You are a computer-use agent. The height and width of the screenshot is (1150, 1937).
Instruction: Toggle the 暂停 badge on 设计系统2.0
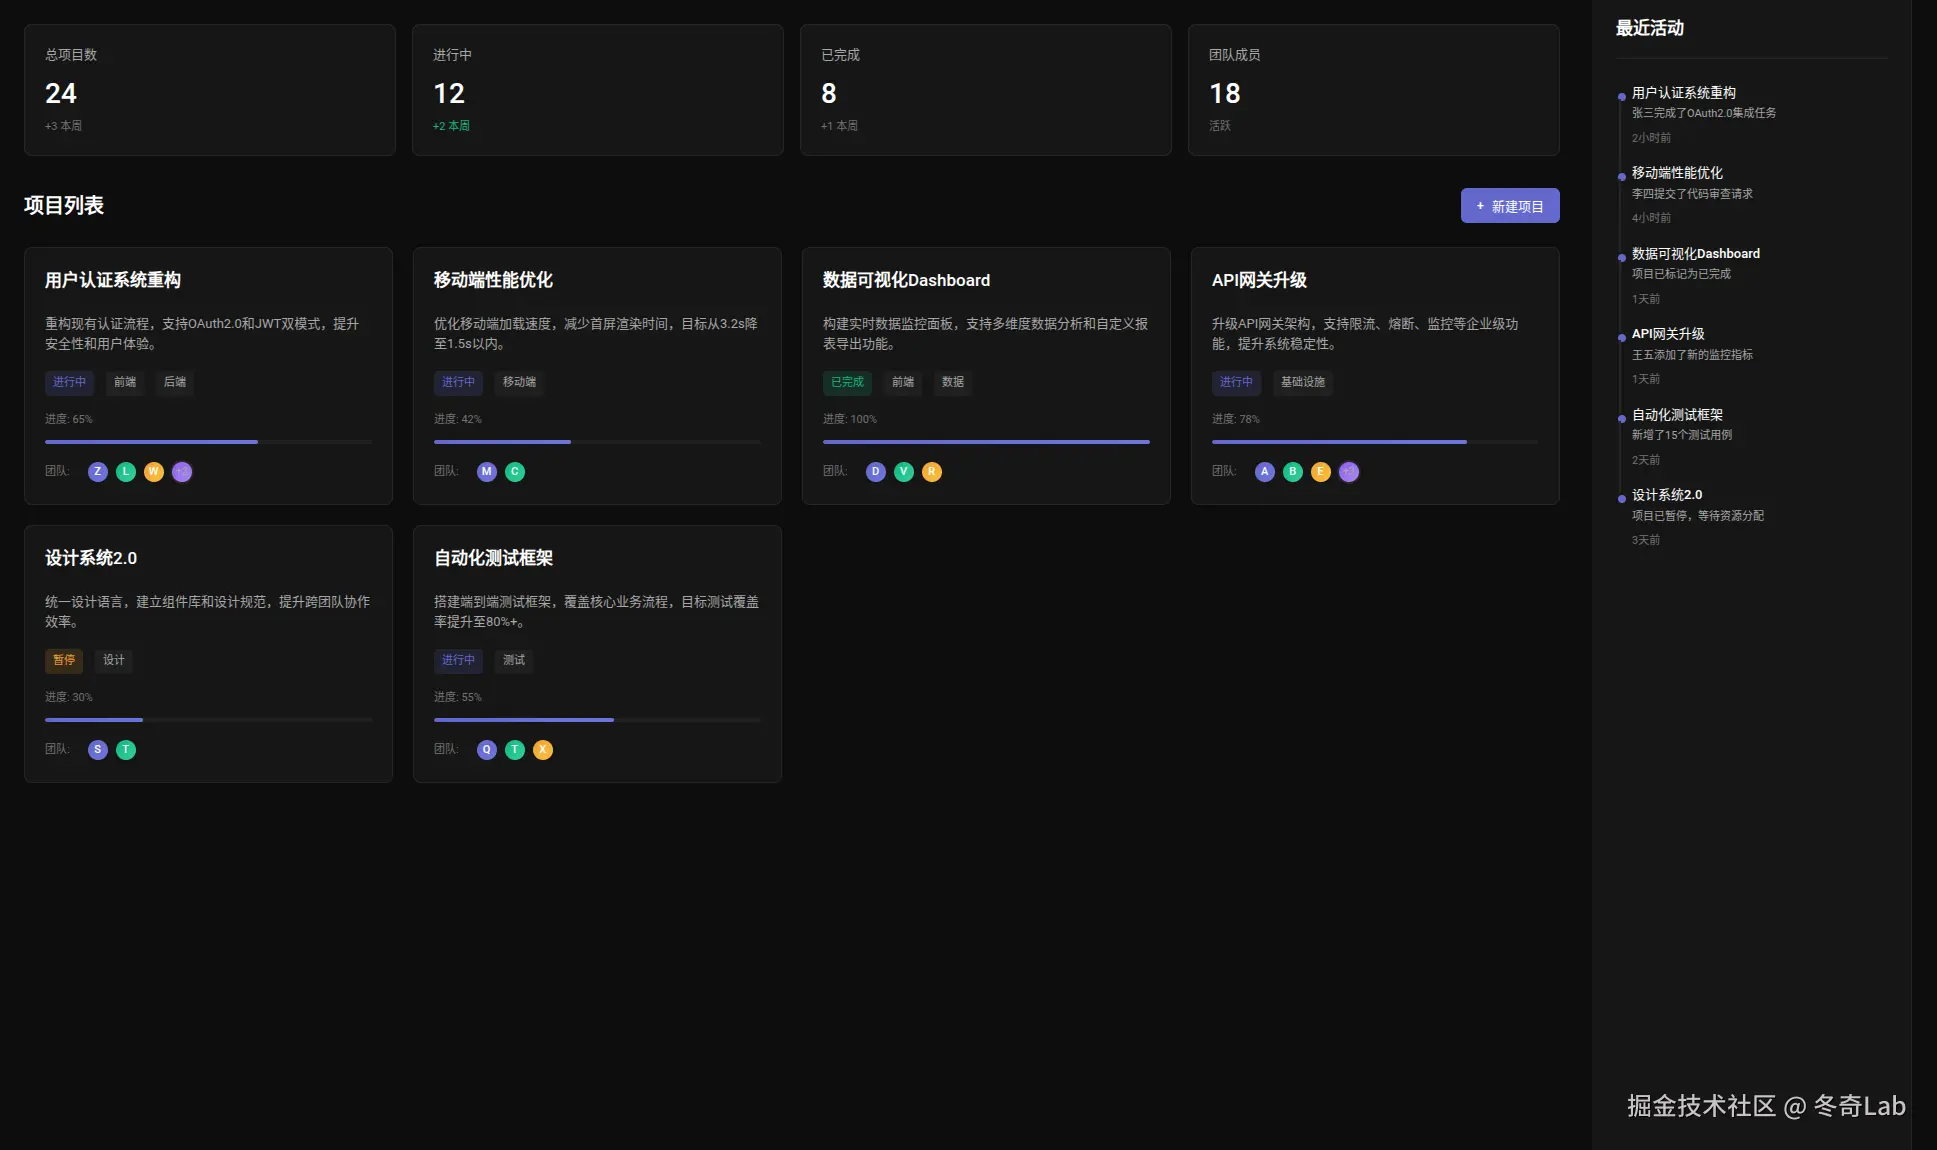64,660
